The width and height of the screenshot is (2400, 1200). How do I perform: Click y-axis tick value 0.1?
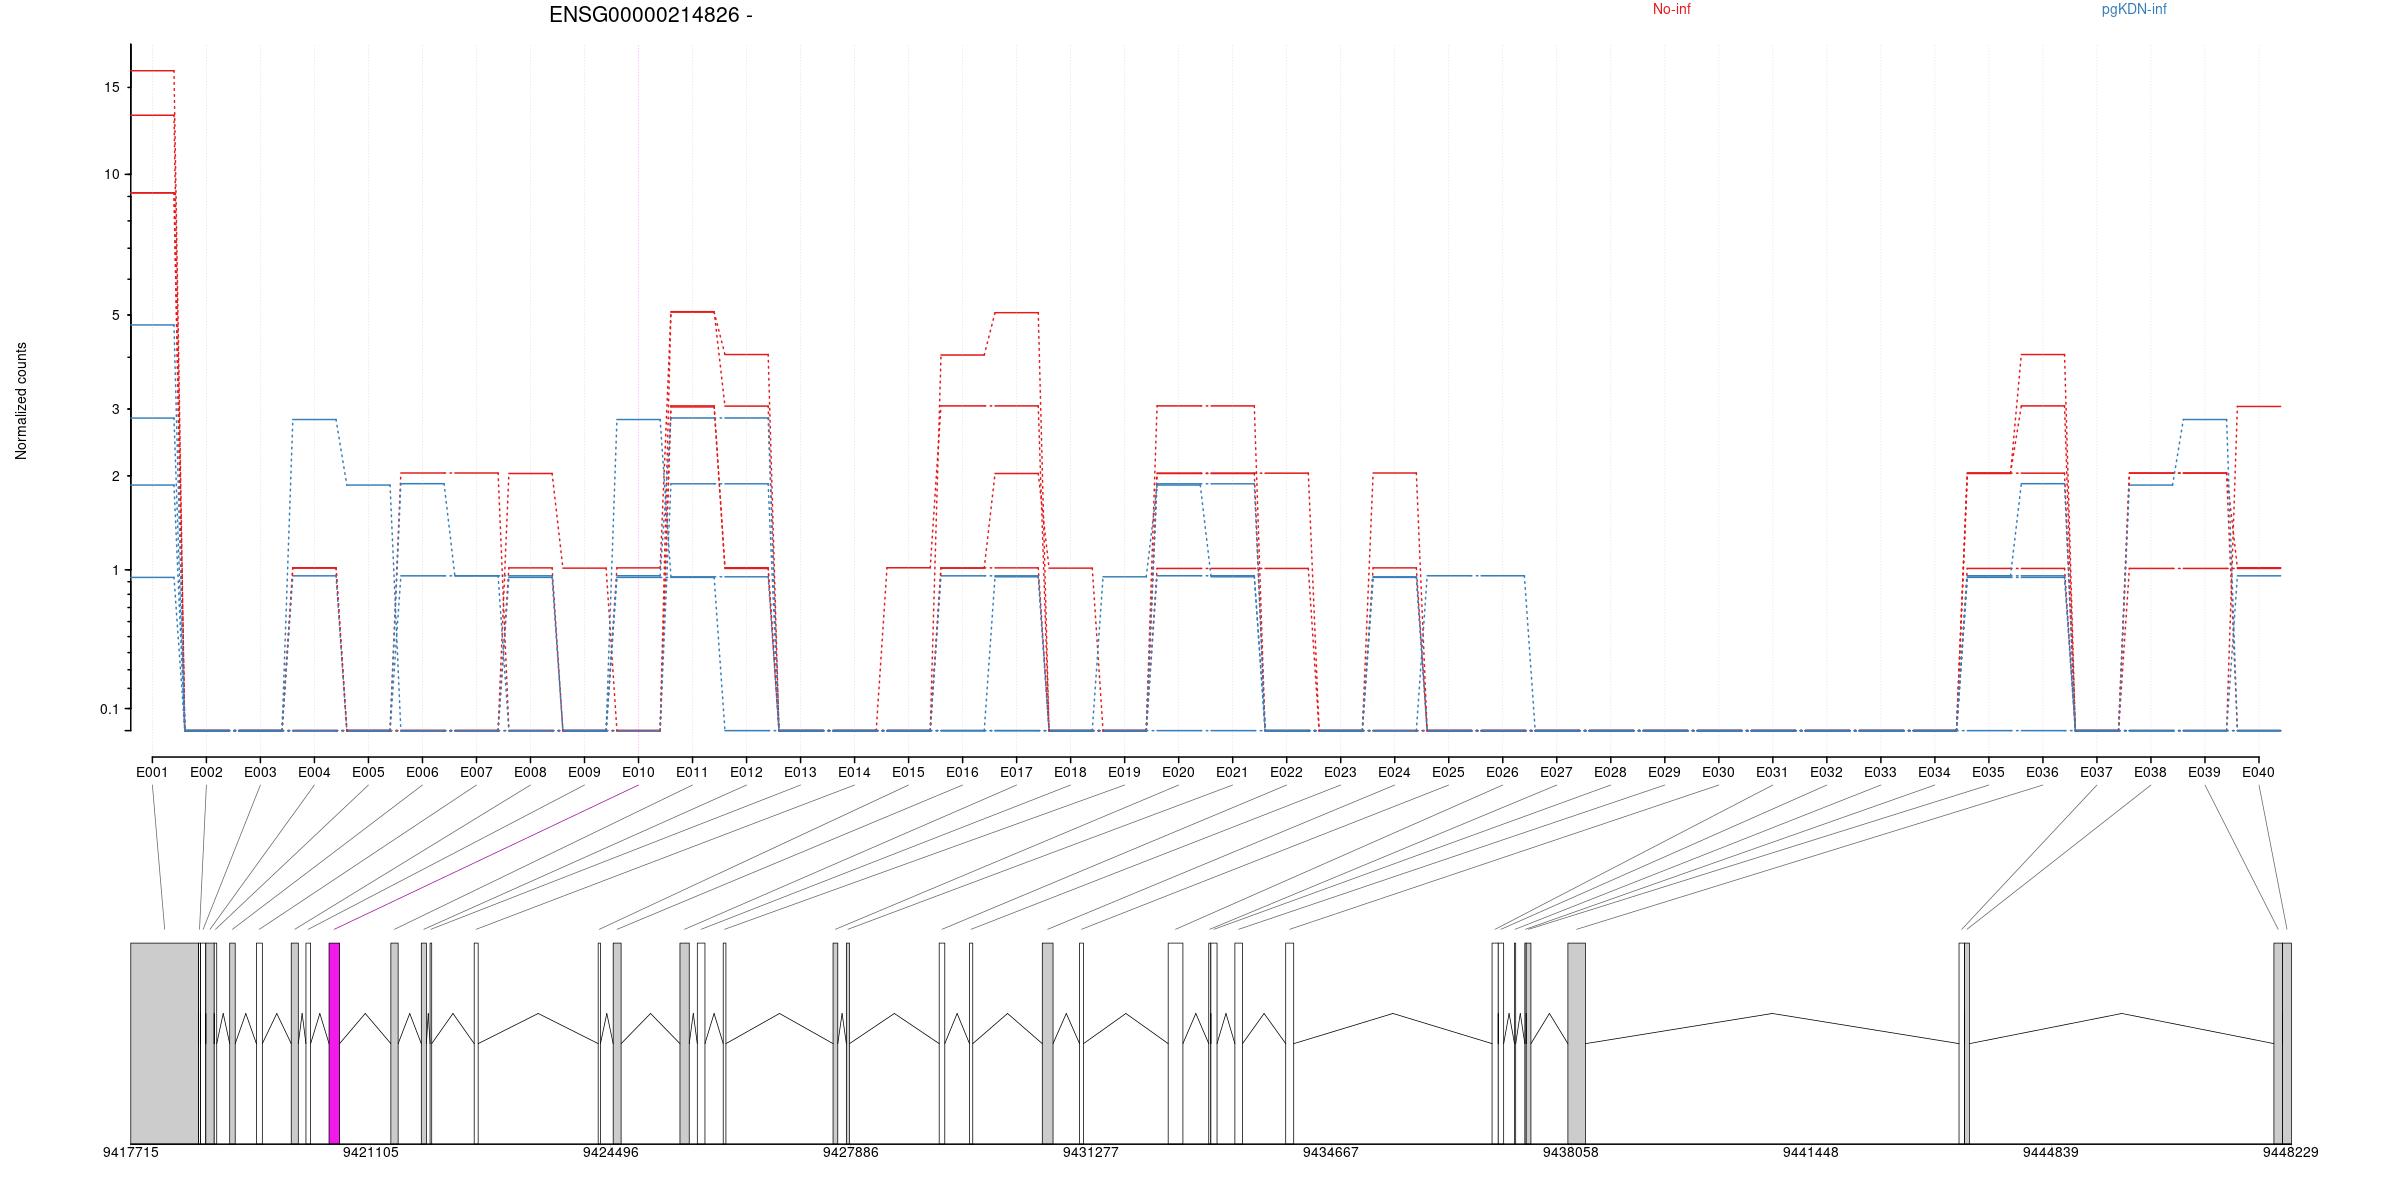[x=108, y=710]
